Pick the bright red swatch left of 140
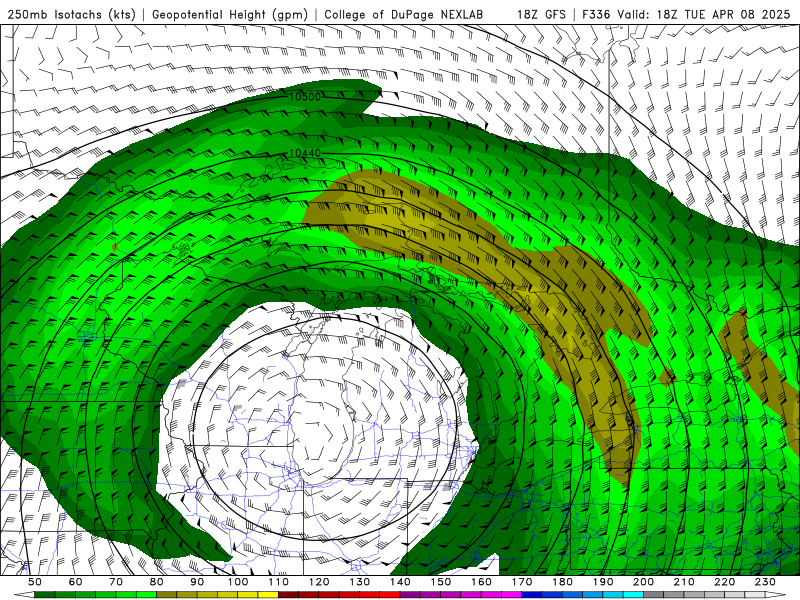Screen dimensions: 800x600 coord(390,595)
